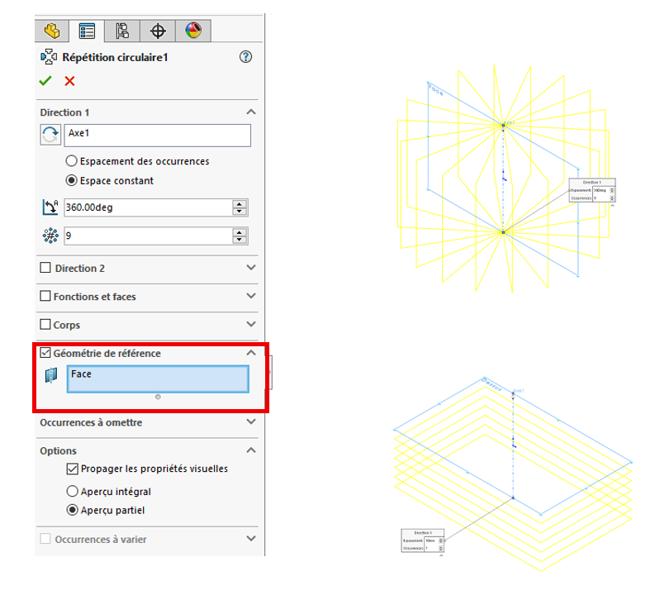This screenshot has width=665, height=600.
Task: Expand the Fonctions et faces section
Action: (250, 297)
